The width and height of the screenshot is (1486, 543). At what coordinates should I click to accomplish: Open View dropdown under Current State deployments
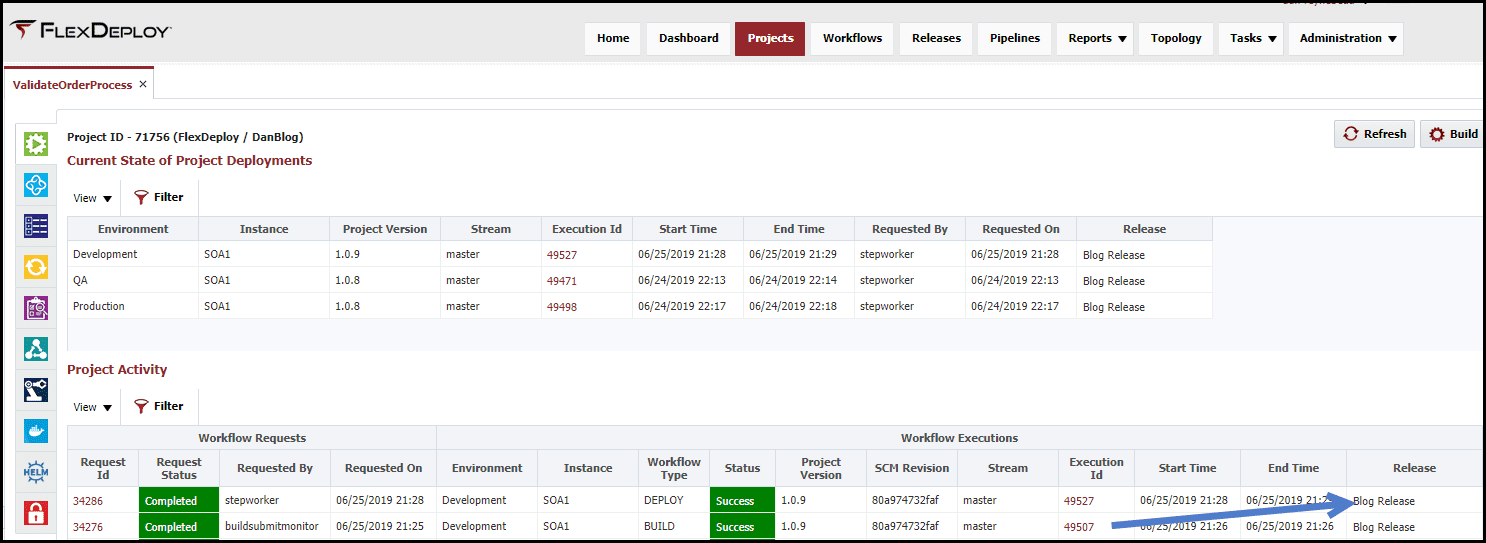[92, 198]
